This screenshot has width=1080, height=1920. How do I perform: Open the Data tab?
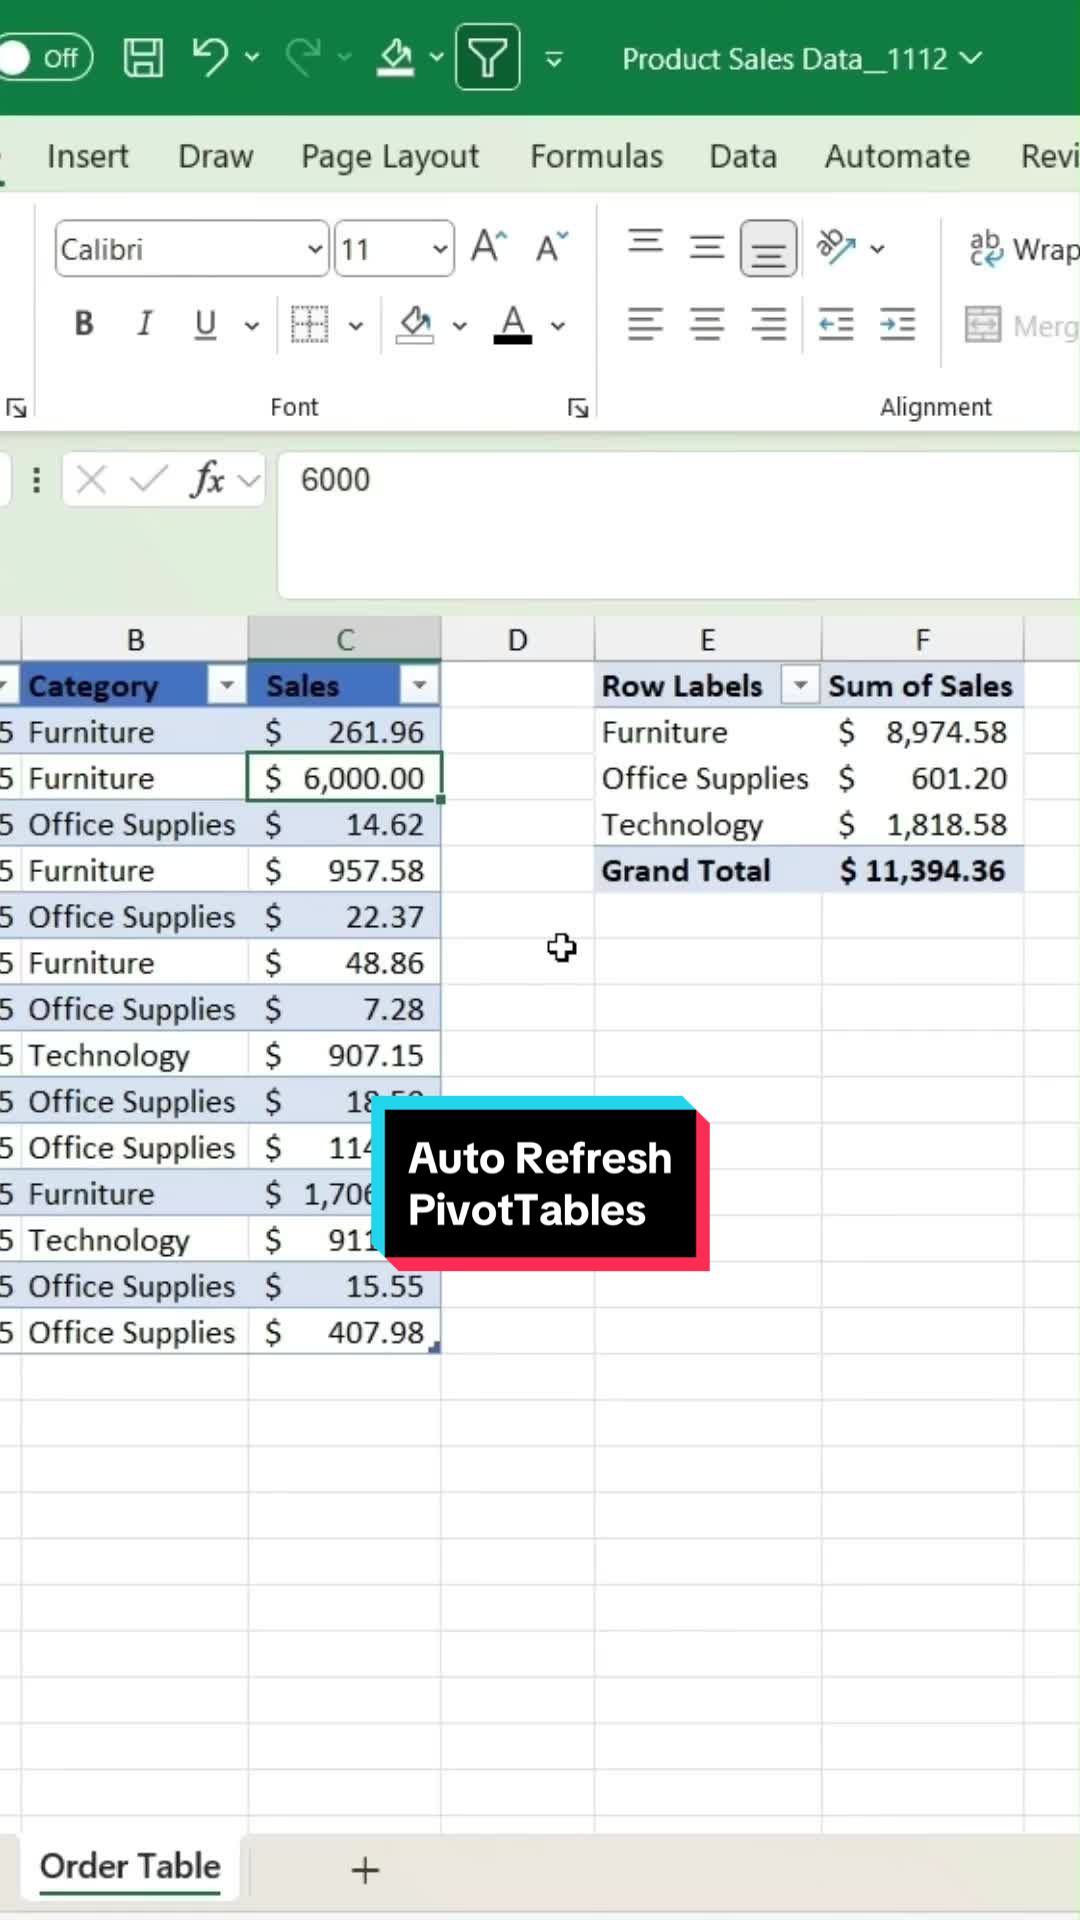coord(743,156)
